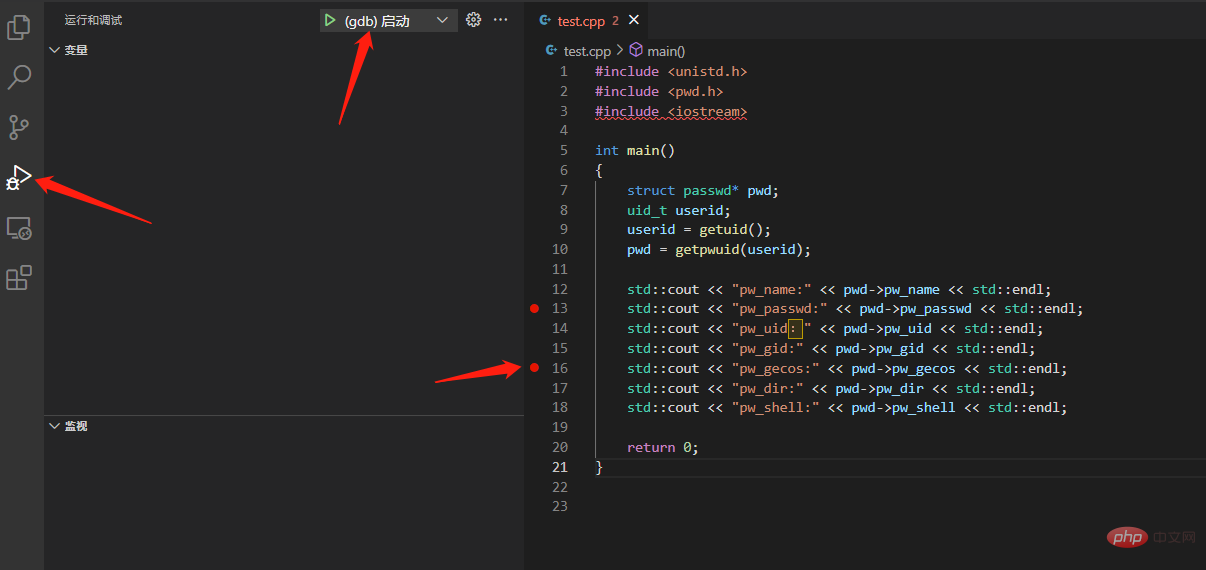
Task: Start debugging with green play icon
Action: pyautogui.click(x=330, y=20)
